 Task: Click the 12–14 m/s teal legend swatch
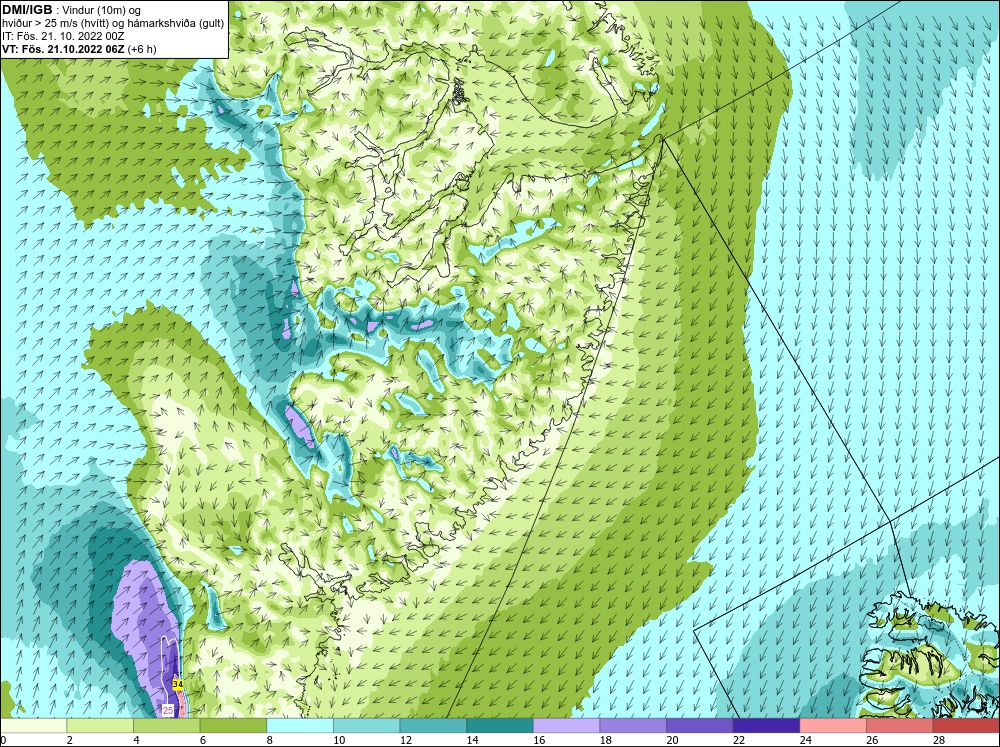(433, 726)
